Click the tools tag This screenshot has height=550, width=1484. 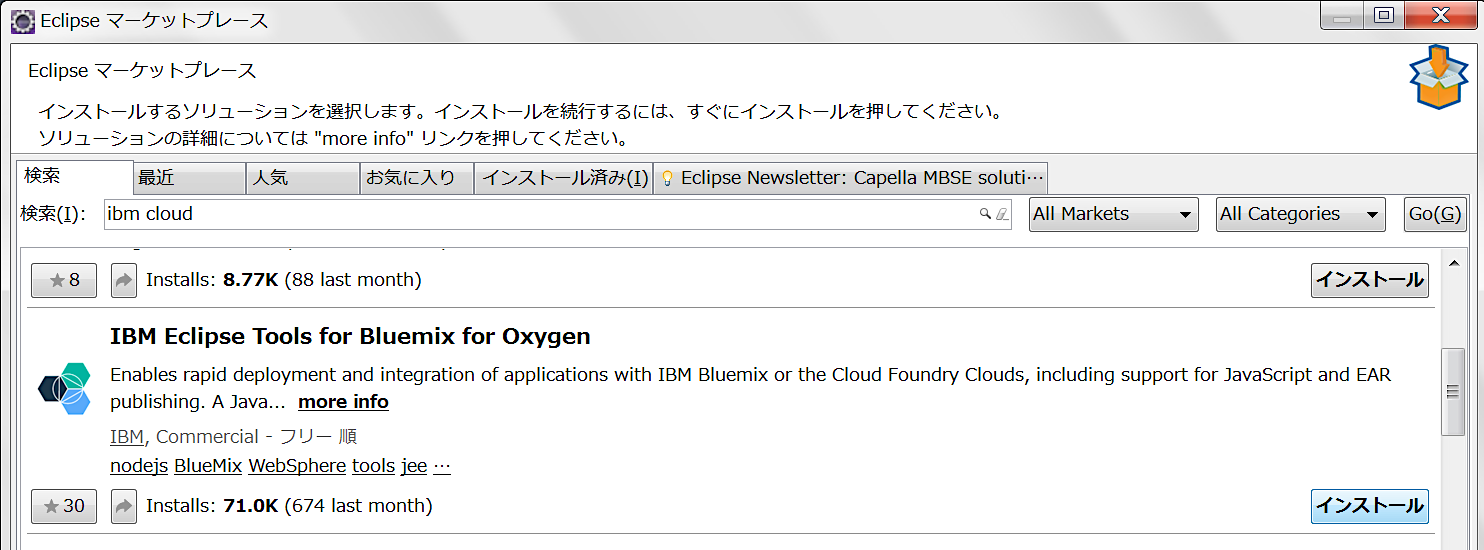[x=373, y=467]
